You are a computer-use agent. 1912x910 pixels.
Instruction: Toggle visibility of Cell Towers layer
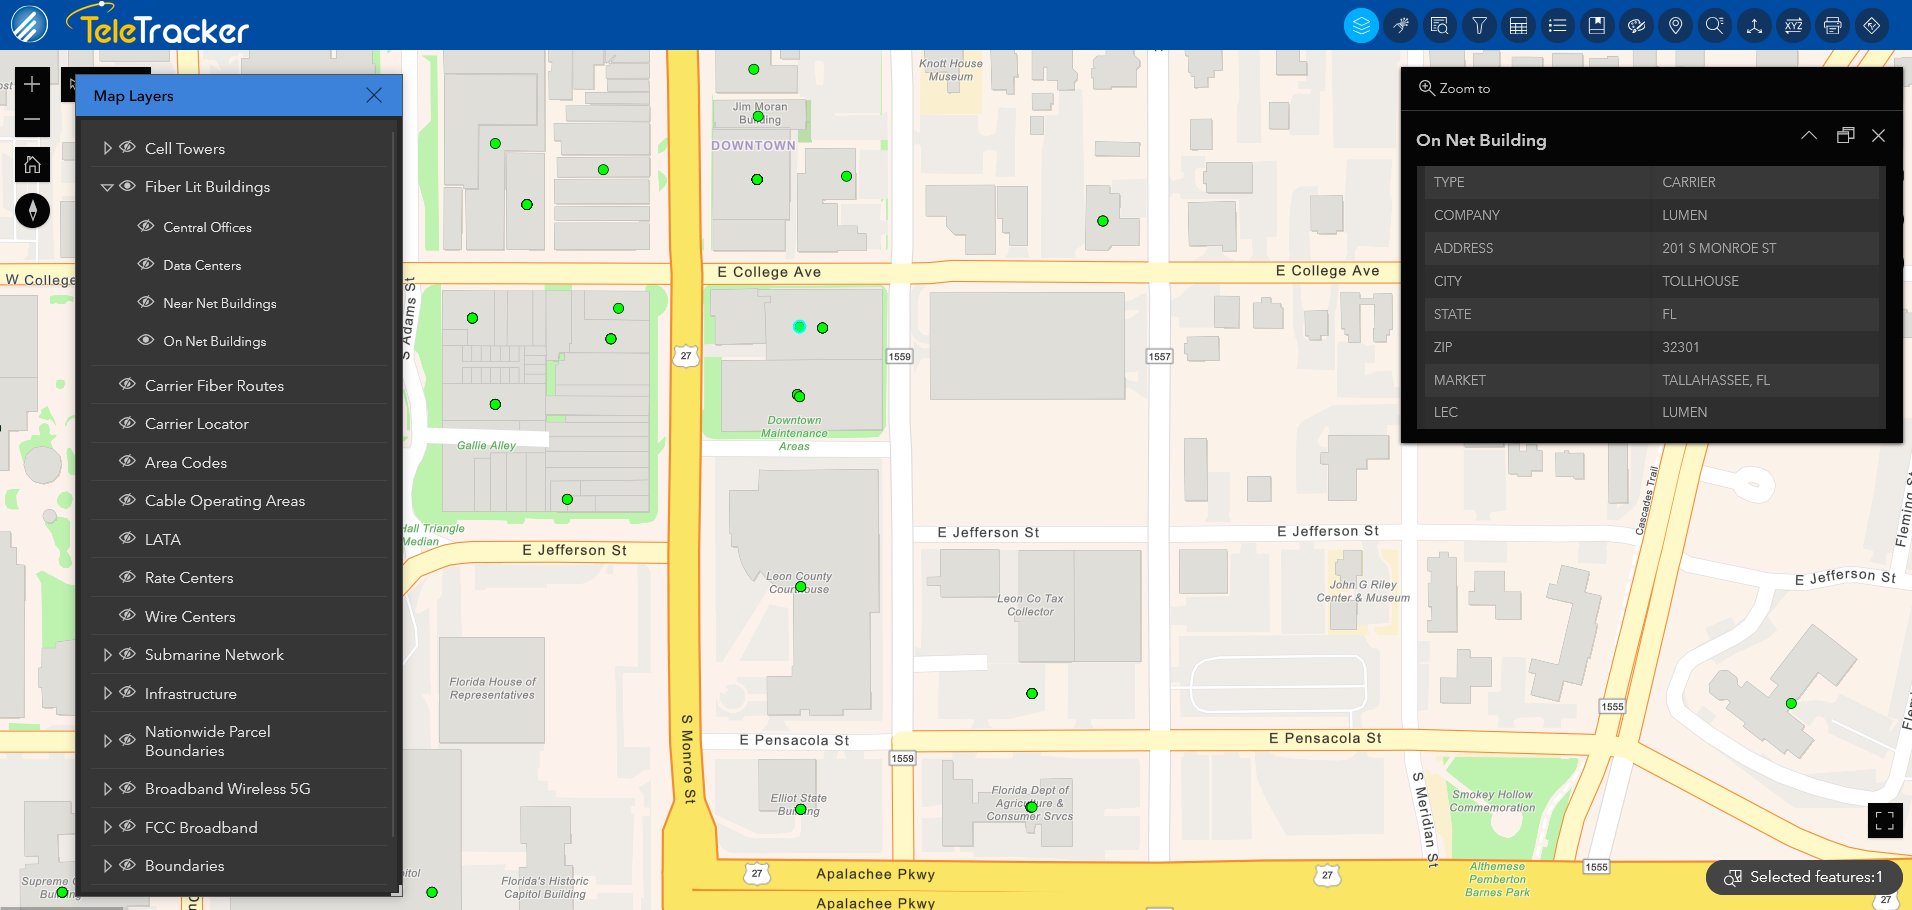(128, 148)
